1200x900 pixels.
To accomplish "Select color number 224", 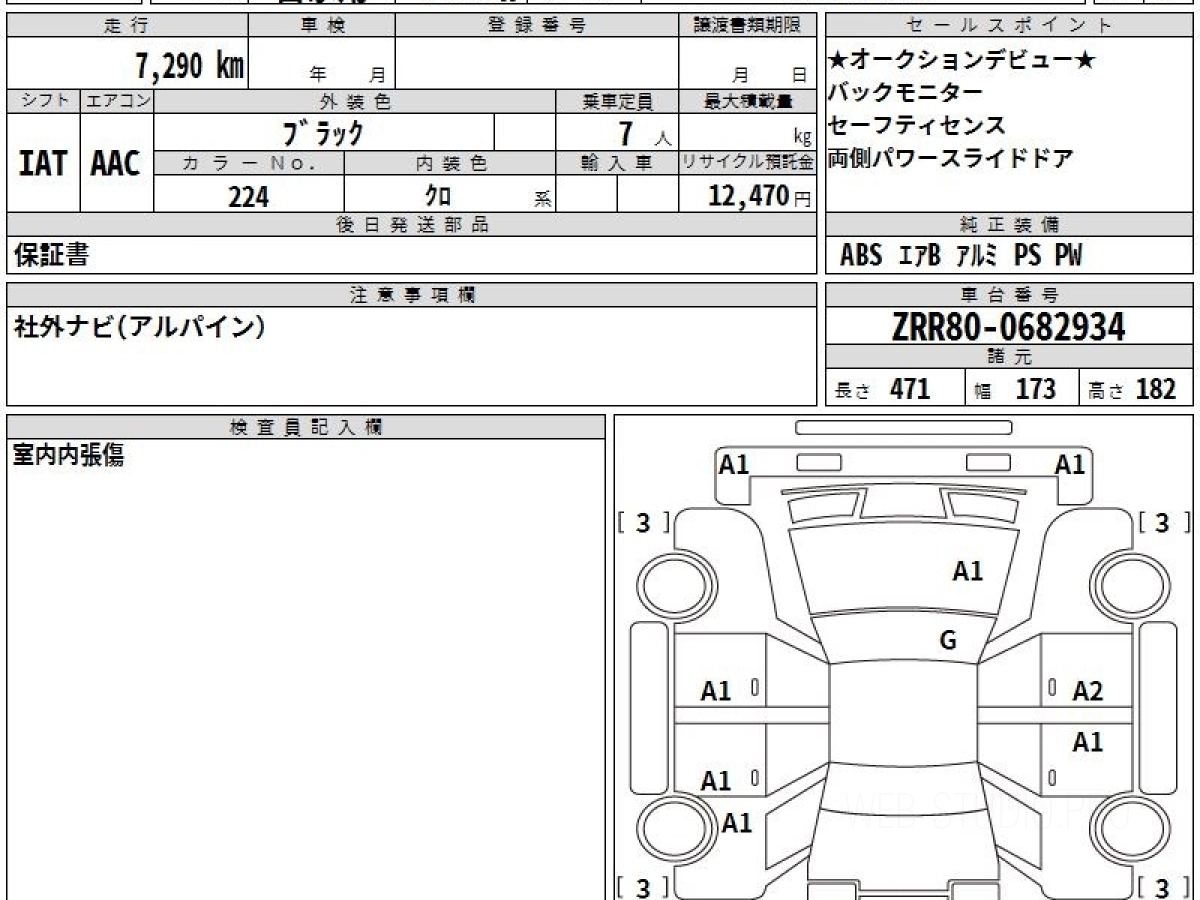I will click(x=249, y=197).
